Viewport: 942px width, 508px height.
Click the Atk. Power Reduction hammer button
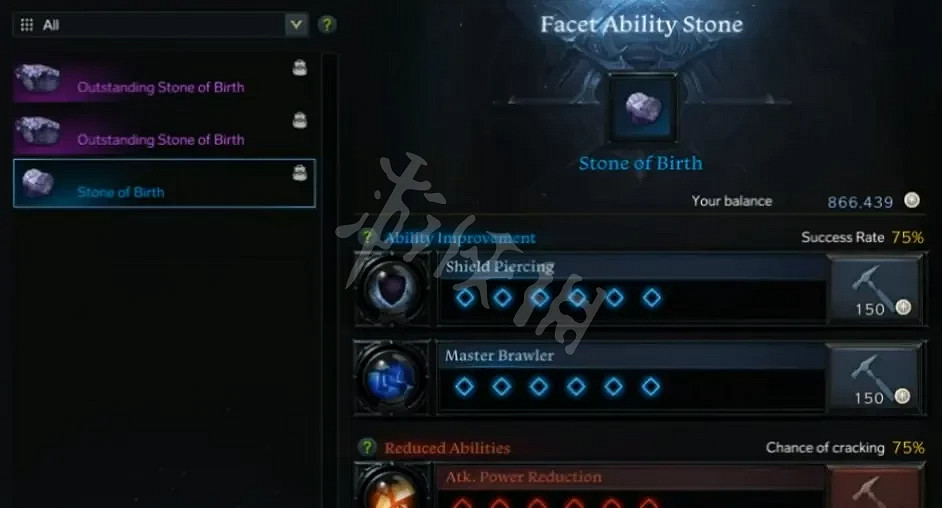click(875, 488)
